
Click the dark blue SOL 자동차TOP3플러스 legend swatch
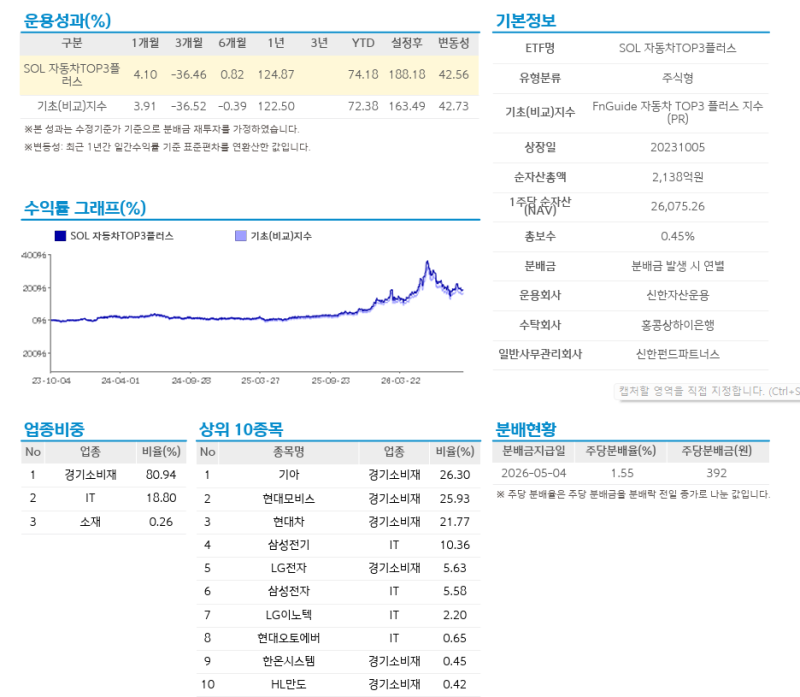(x=60, y=236)
